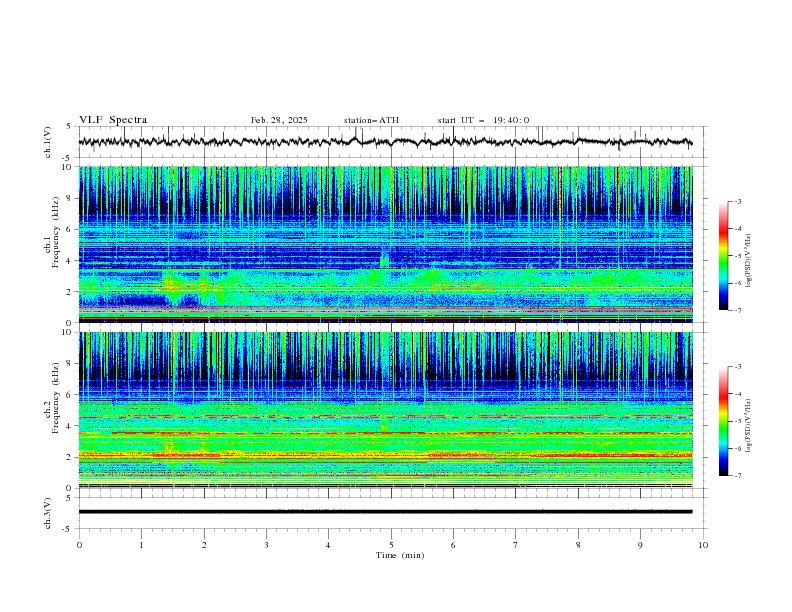Click the "-7" tick on ch.1 colorbar
This screenshot has width=792, height=612.
click(x=738, y=311)
